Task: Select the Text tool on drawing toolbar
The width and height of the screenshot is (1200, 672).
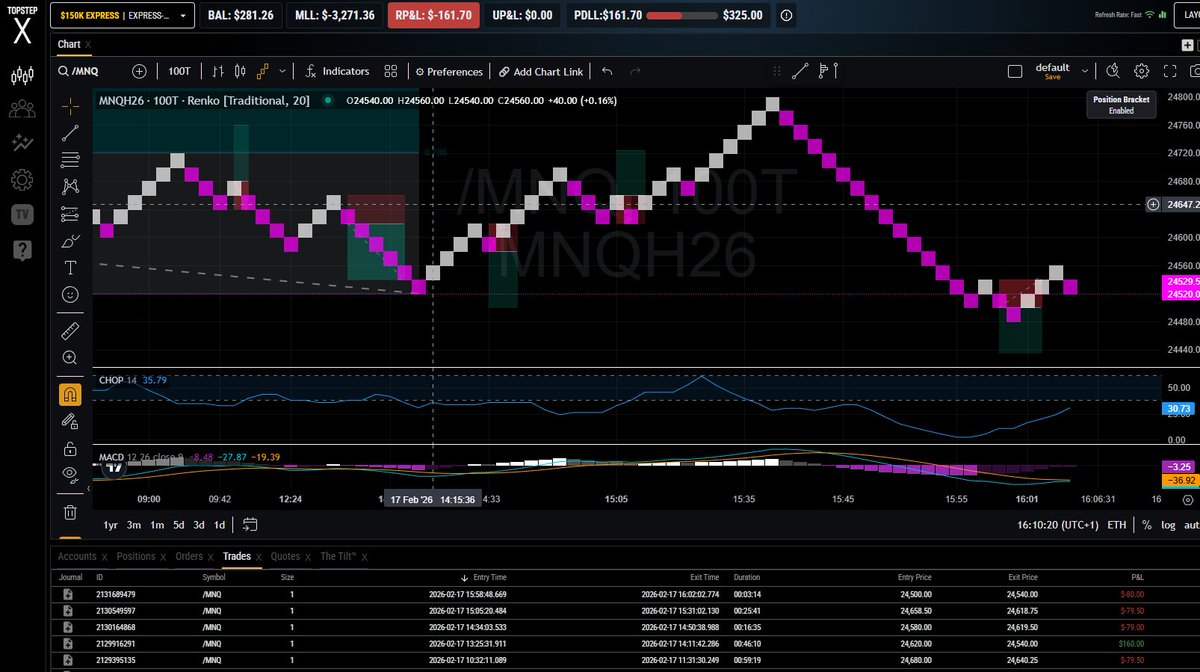Action: click(70, 267)
